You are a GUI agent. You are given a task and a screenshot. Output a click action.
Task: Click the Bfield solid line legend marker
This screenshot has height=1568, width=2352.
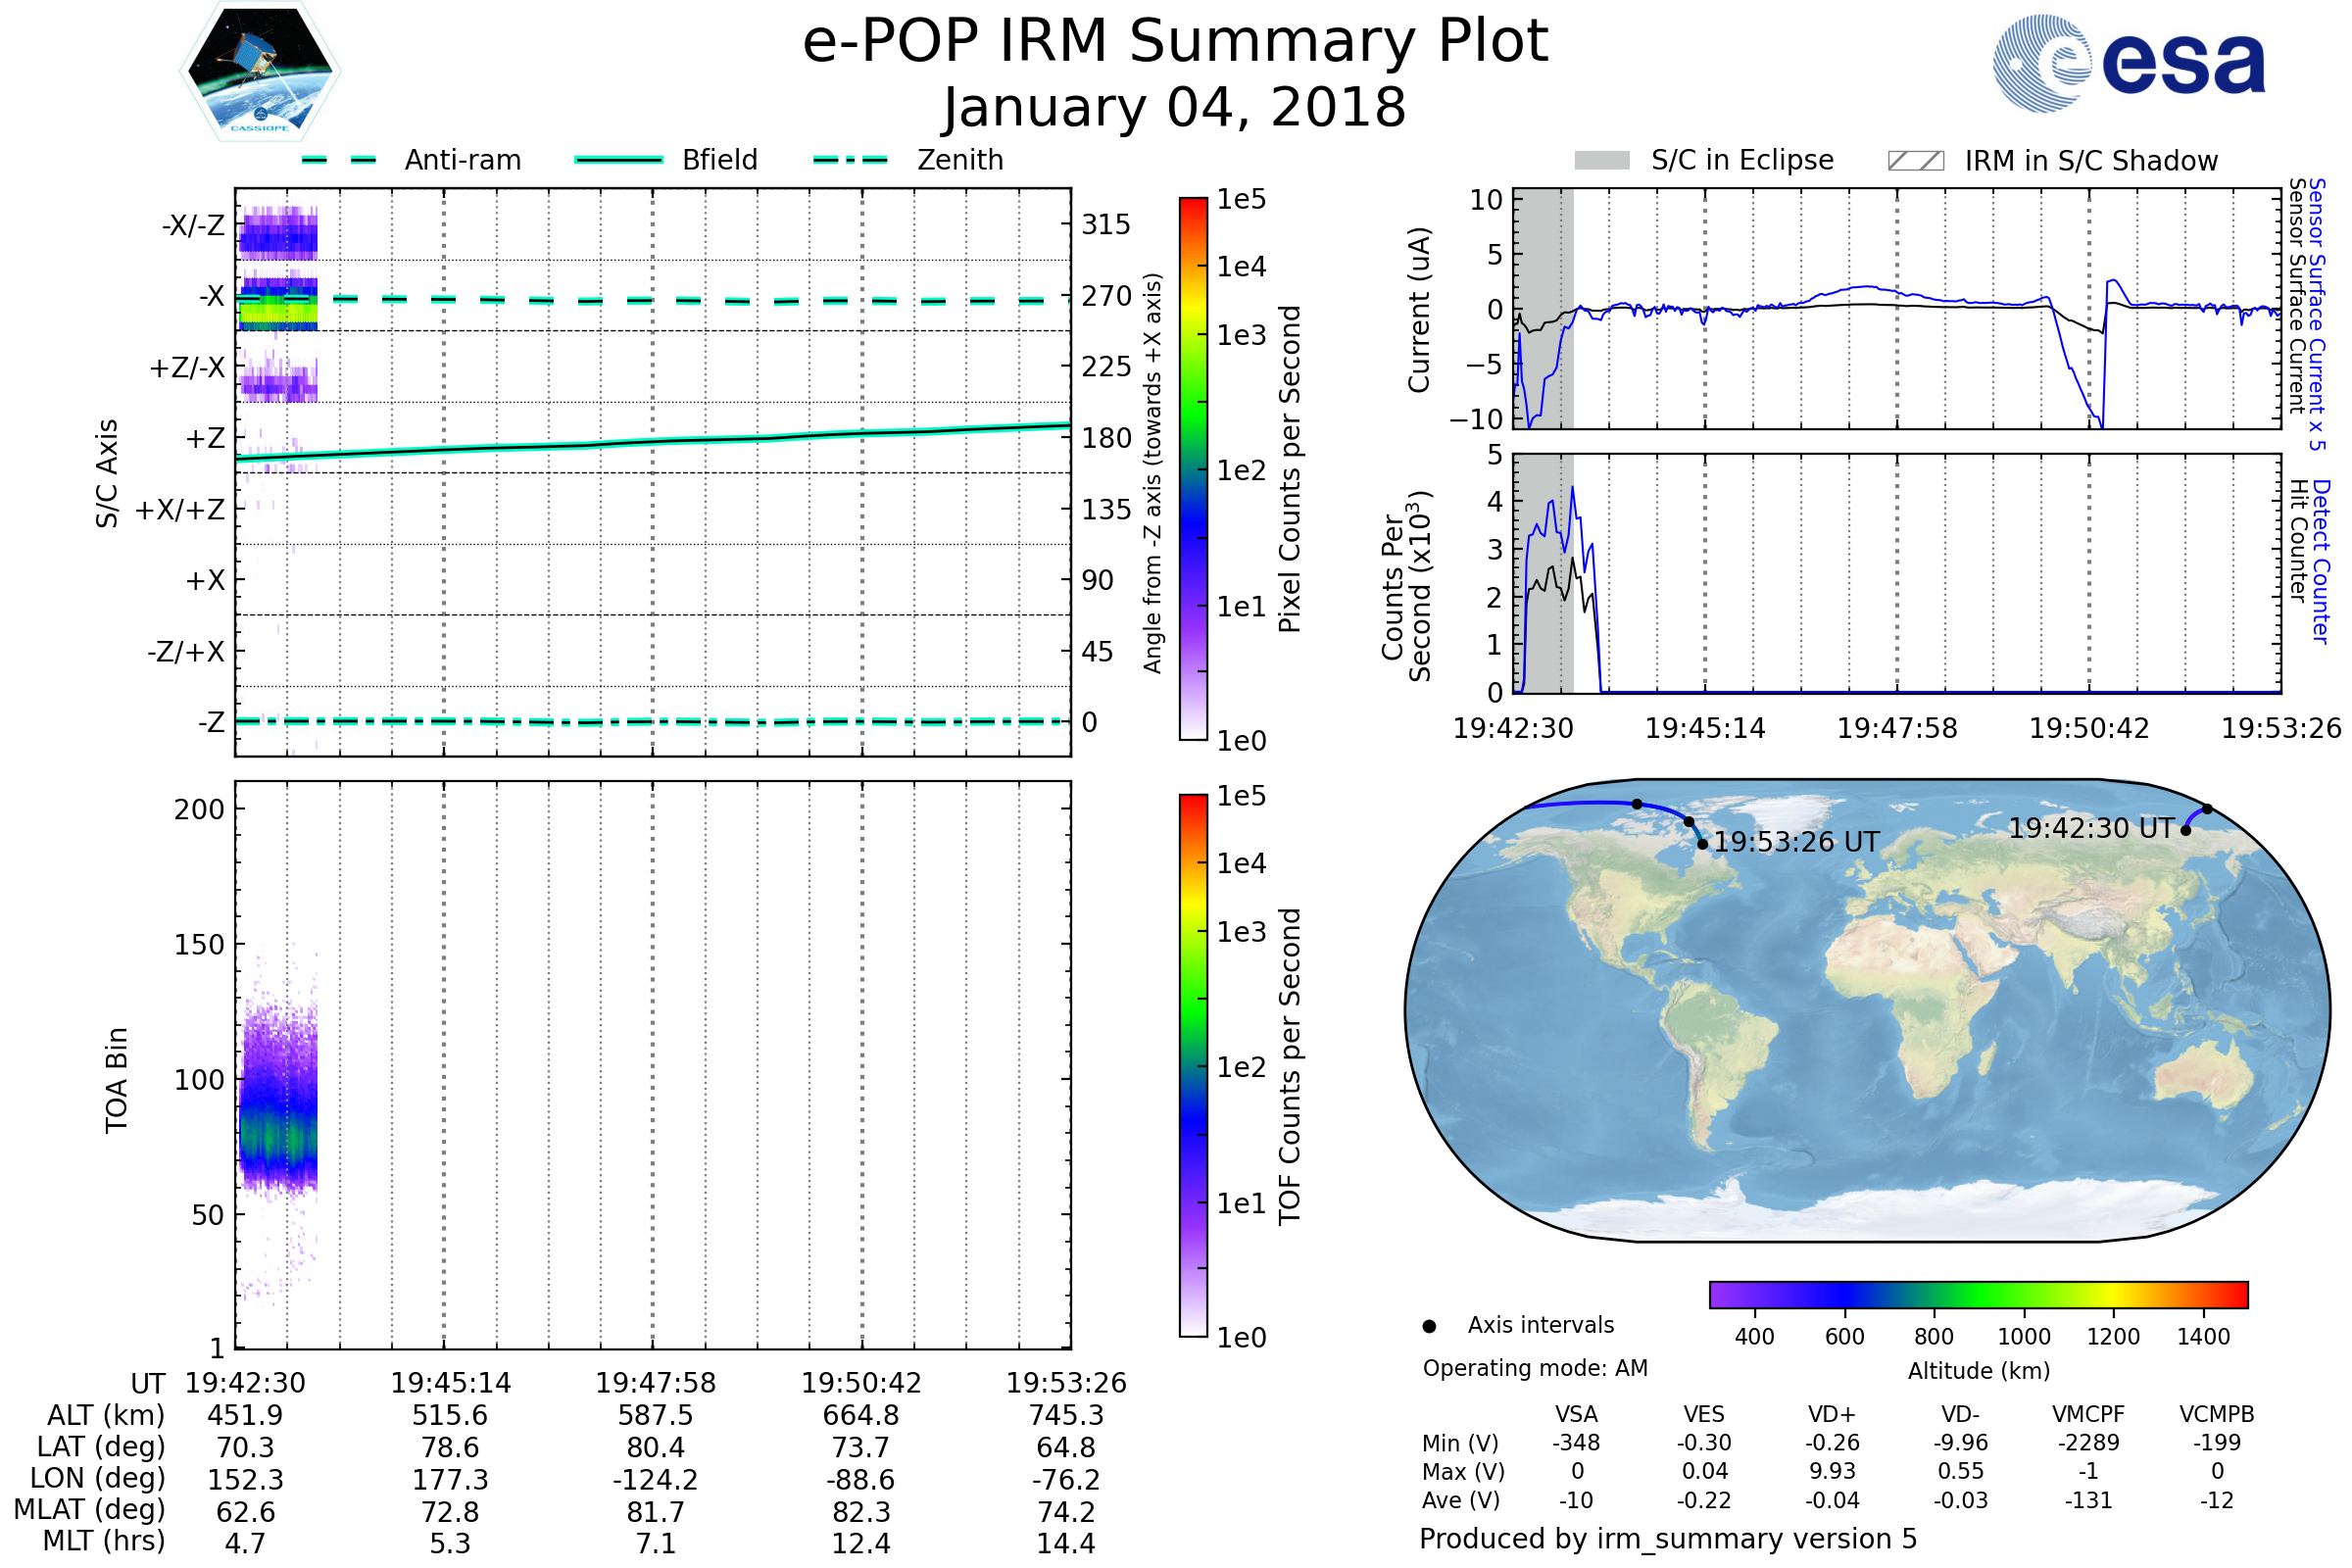pyautogui.click(x=618, y=160)
